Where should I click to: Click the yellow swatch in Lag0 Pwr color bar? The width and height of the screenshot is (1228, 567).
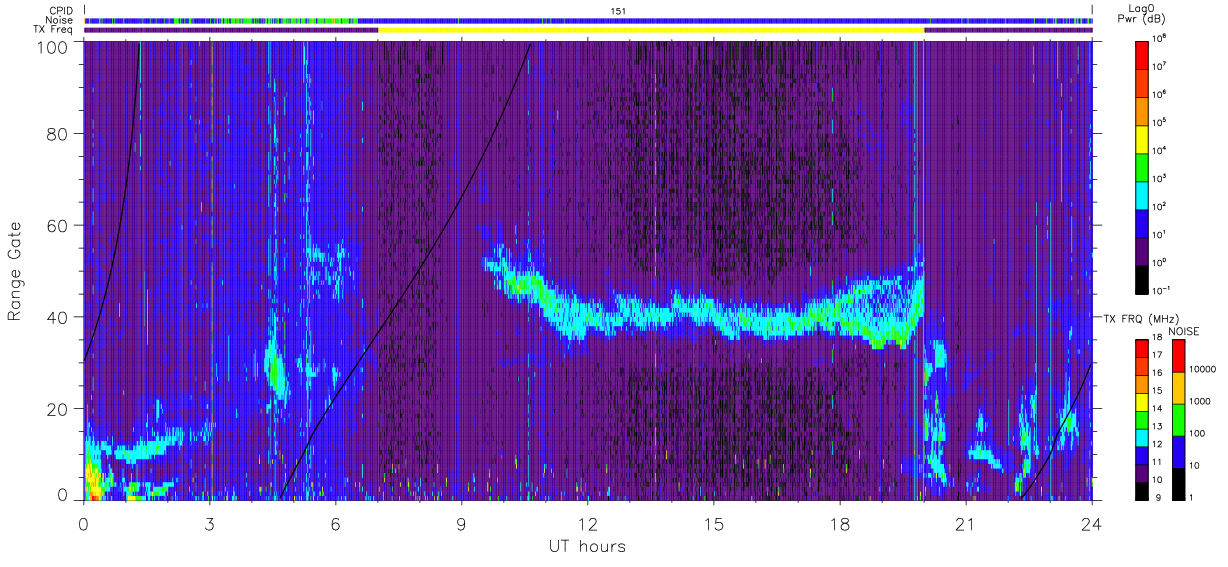[x=1142, y=139]
